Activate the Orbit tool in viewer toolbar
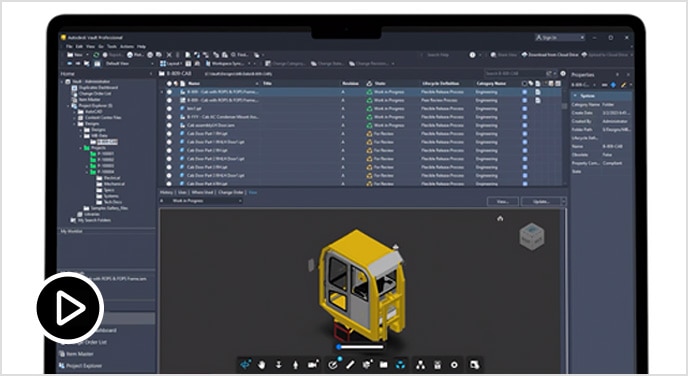 click(245, 364)
